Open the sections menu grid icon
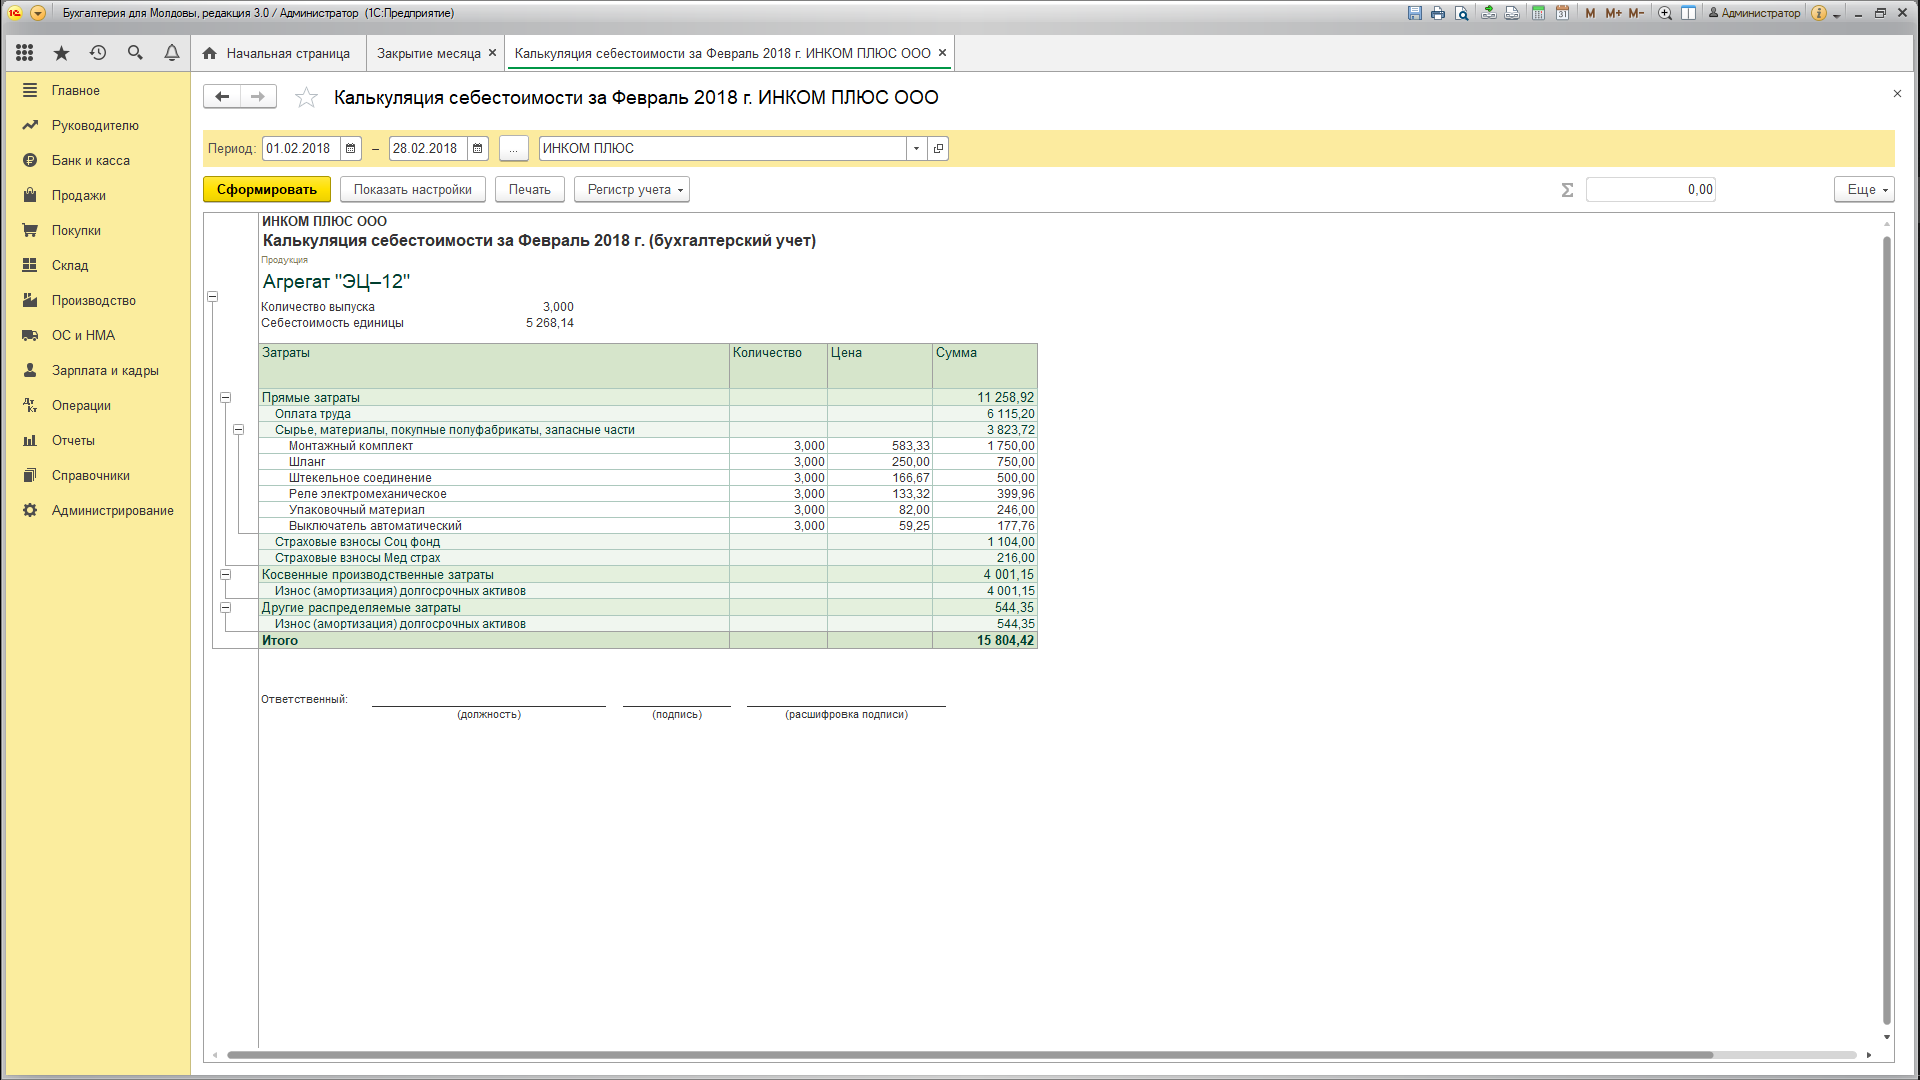Screen dimensions: 1920x1080 click(x=25, y=53)
